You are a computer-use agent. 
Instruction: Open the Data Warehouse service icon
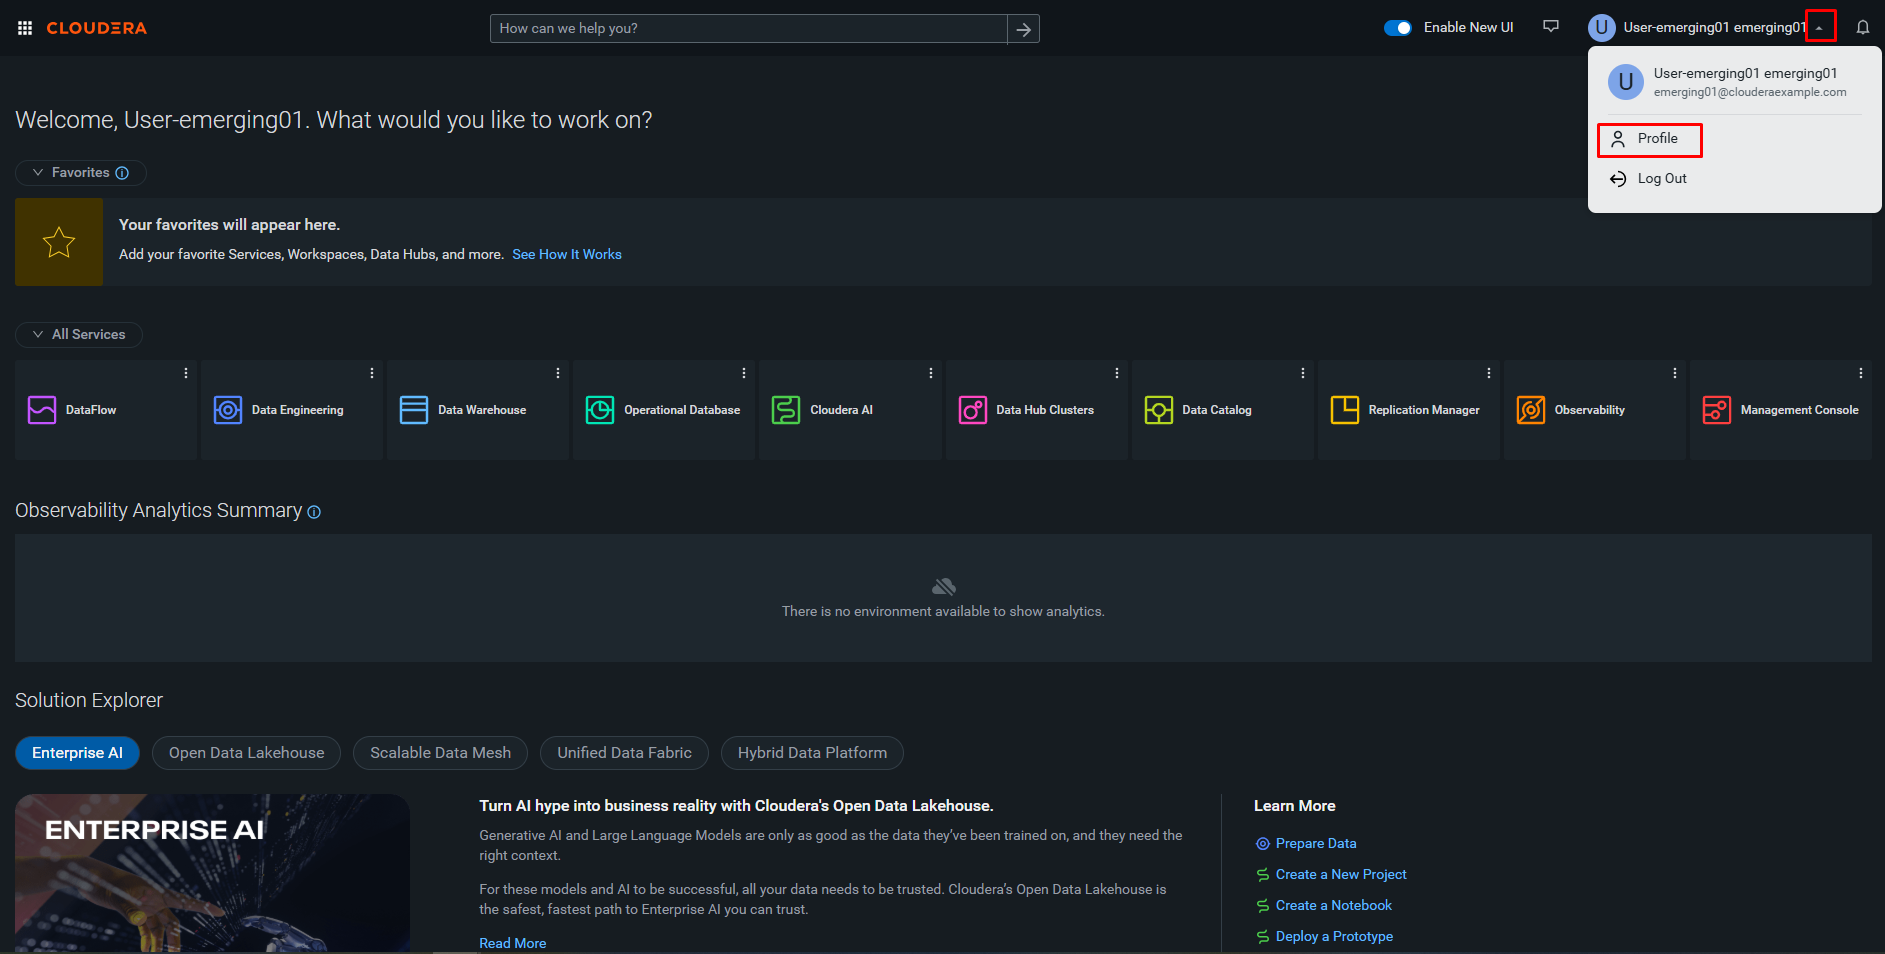click(414, 410)
